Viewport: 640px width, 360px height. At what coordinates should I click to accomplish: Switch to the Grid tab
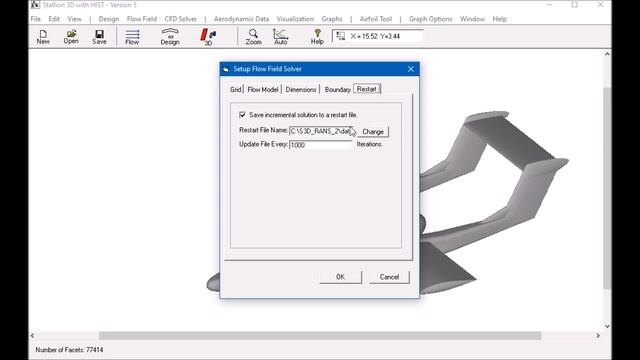[236, 89]
